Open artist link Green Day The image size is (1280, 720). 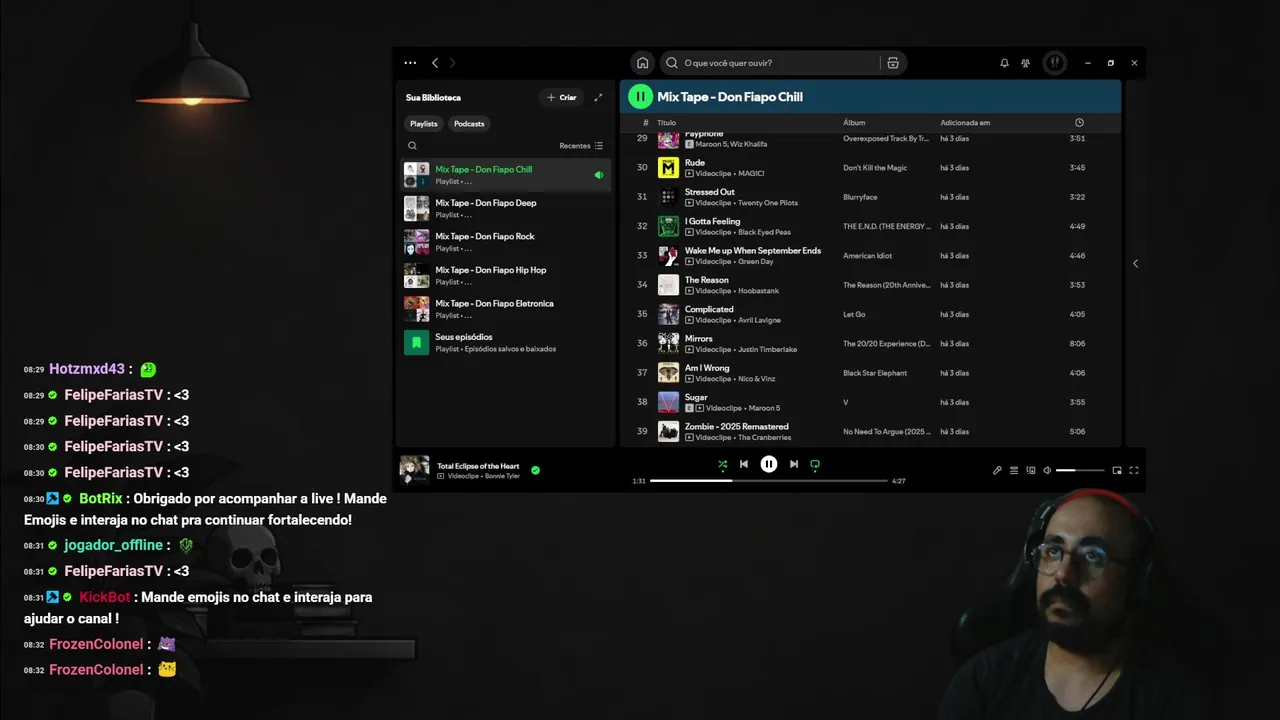[x=756, y=262]
